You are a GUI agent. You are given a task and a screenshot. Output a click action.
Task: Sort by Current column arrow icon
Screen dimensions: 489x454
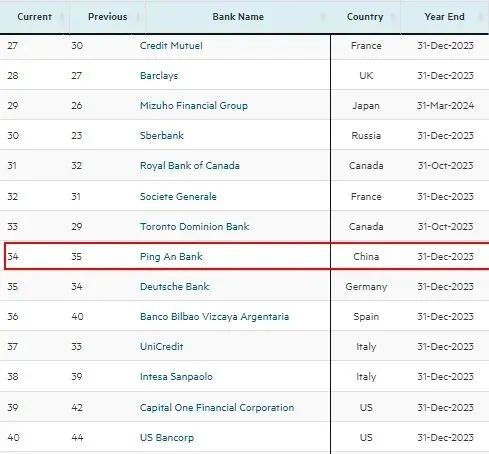tap(62, 17)
